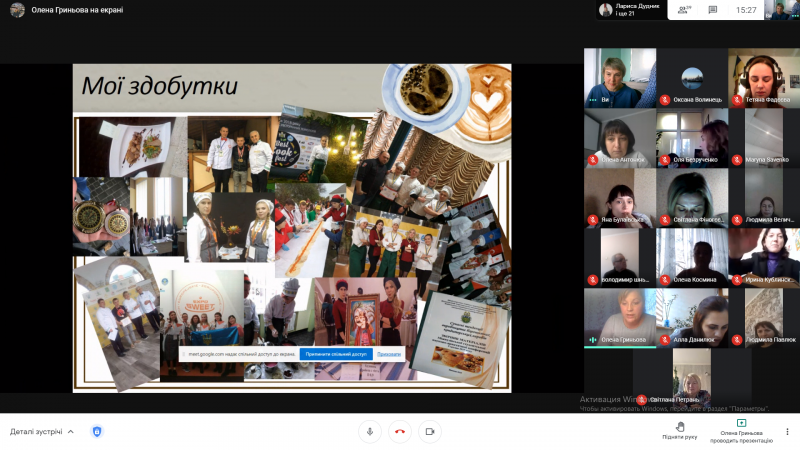Image resolution: width=800 pixels, height=450 pixels.
Task: Click muted mic icon on Людмила Велич tile
Action: (737, 220)
